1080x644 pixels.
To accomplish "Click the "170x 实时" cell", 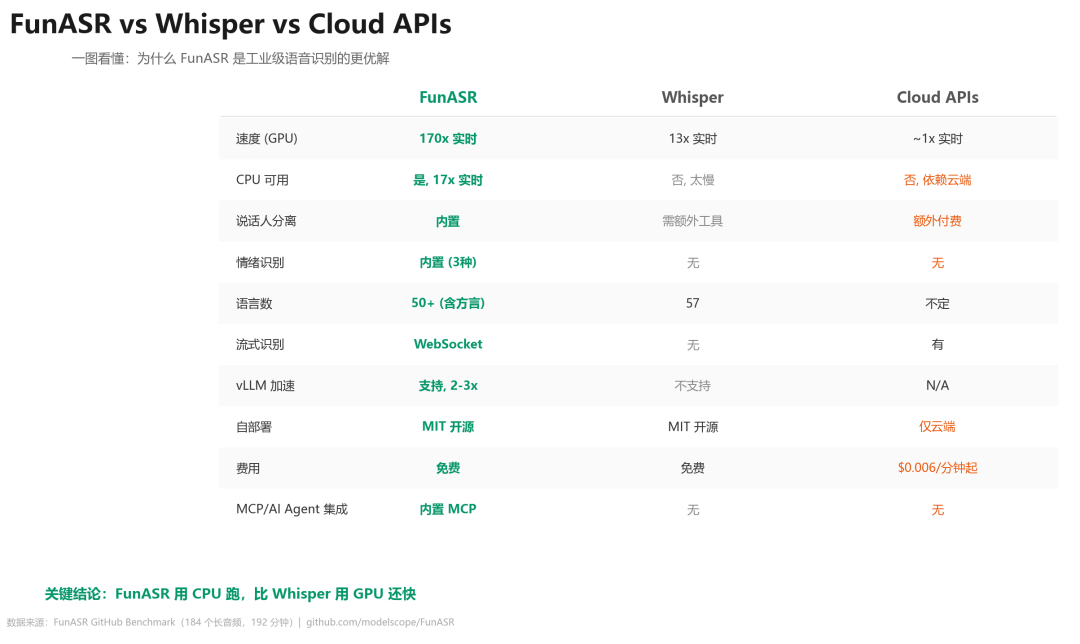I will [448, 138].
